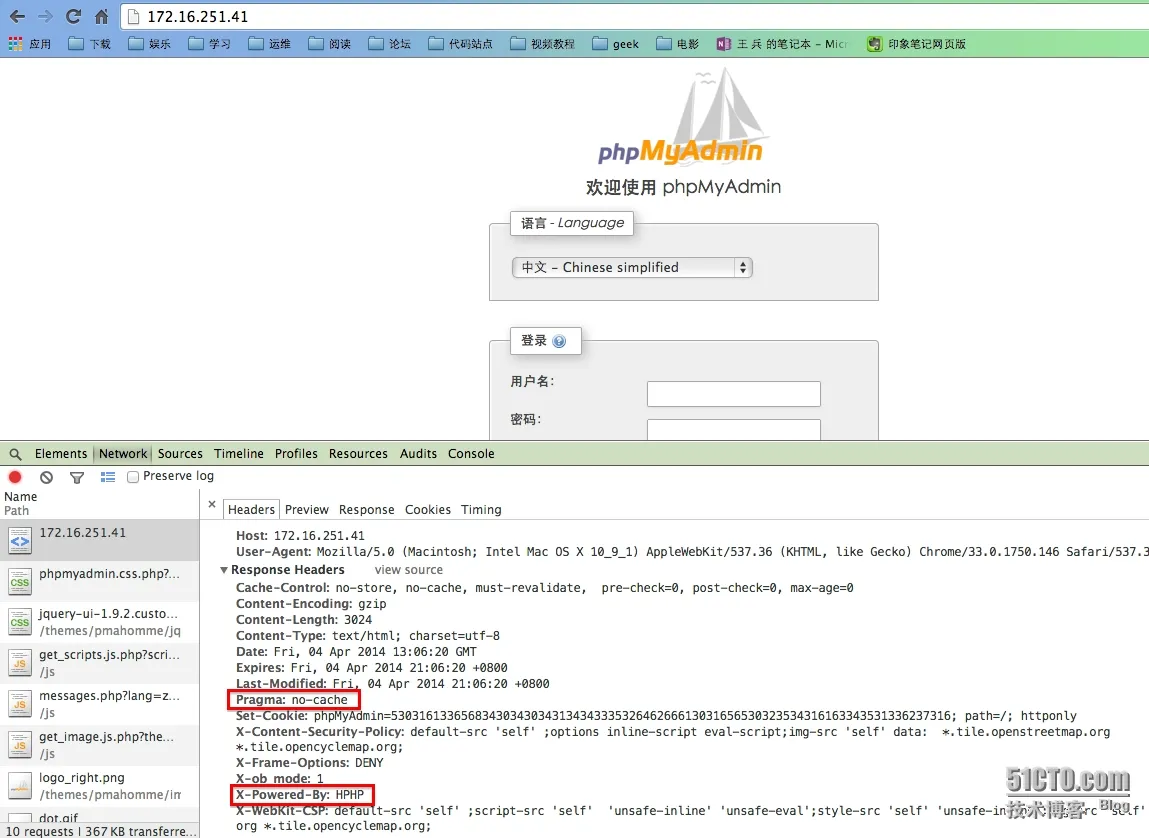Select the Headers detail tab

251,510
